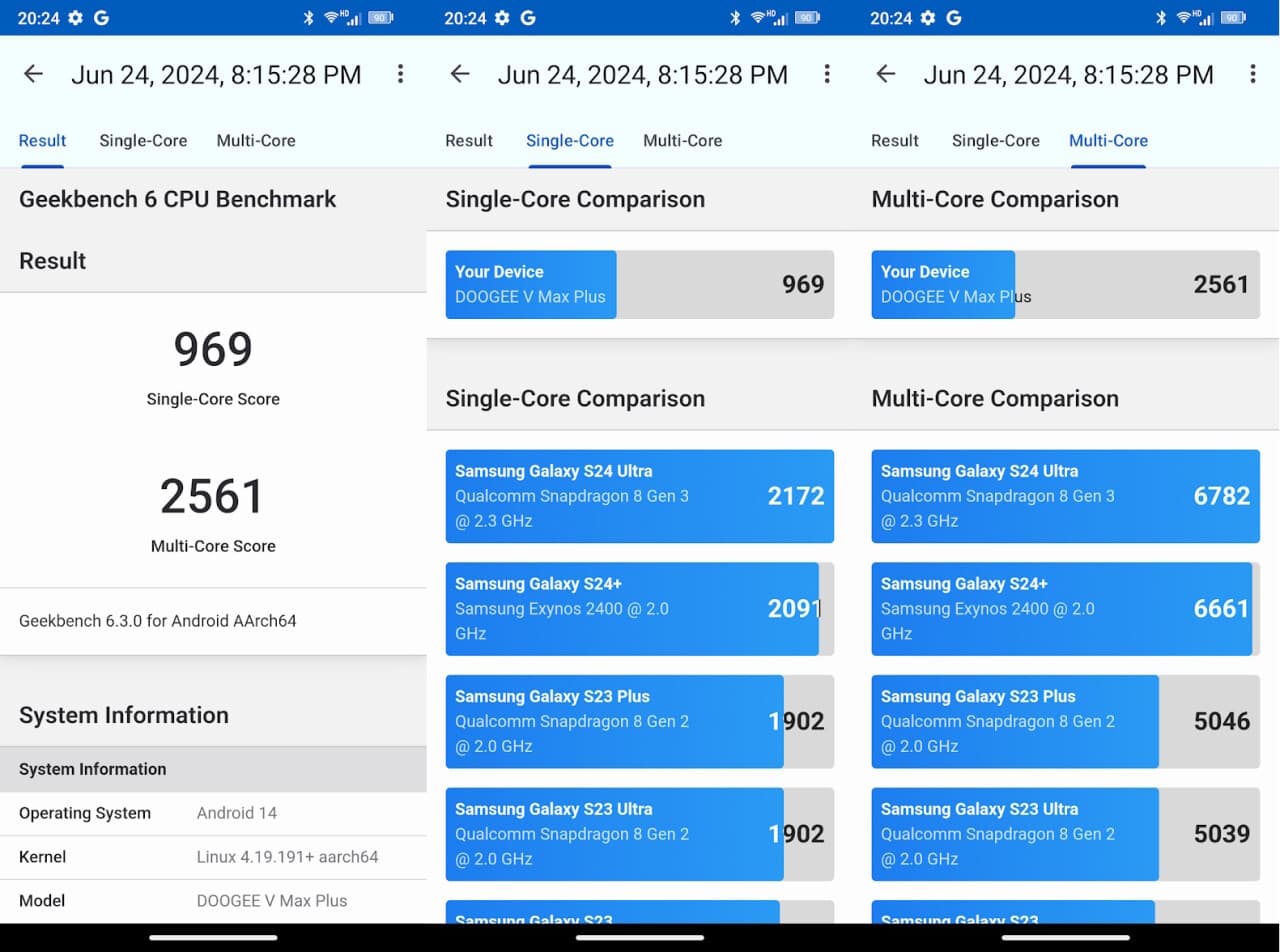Viewport: 1280px width, 952px height.
Task: Switch to the Multi-Core tab from the Result screen
Action: point(256,141)
